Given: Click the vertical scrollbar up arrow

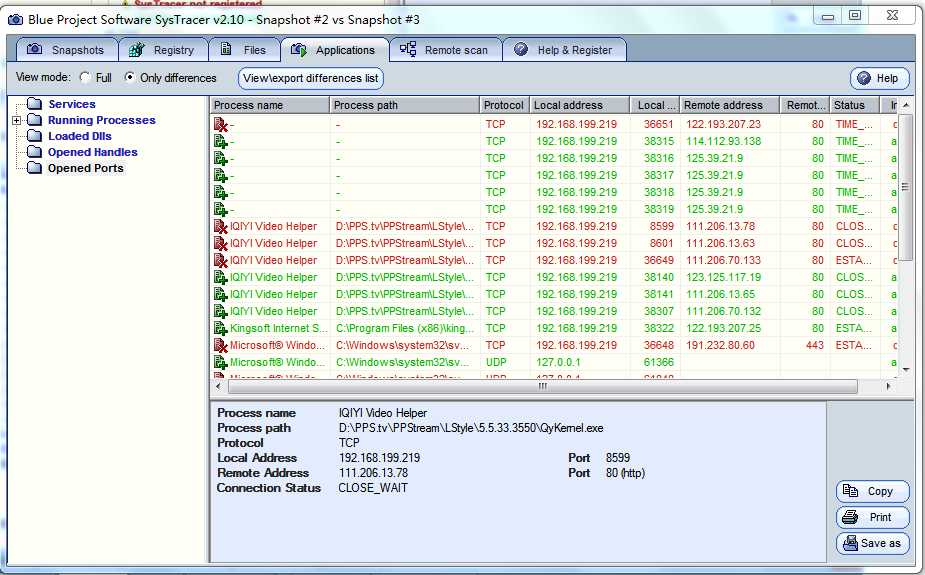Looking at the screenshot, I should pyautogui.click(x=906, y=105).
